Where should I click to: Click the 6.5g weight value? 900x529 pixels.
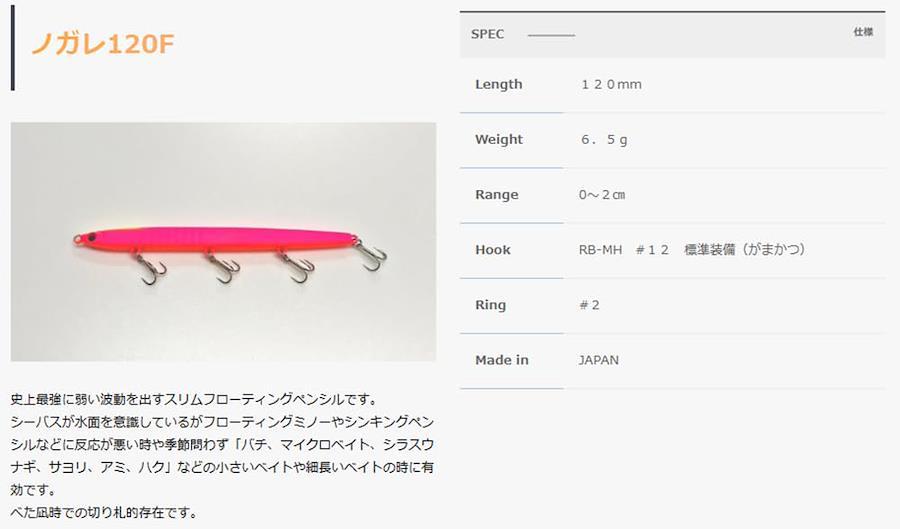point(604,139)
